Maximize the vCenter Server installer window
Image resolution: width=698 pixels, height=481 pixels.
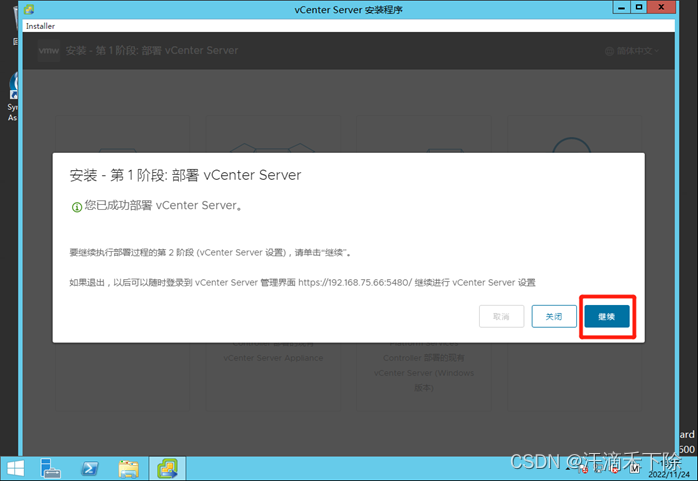[639, 8]
